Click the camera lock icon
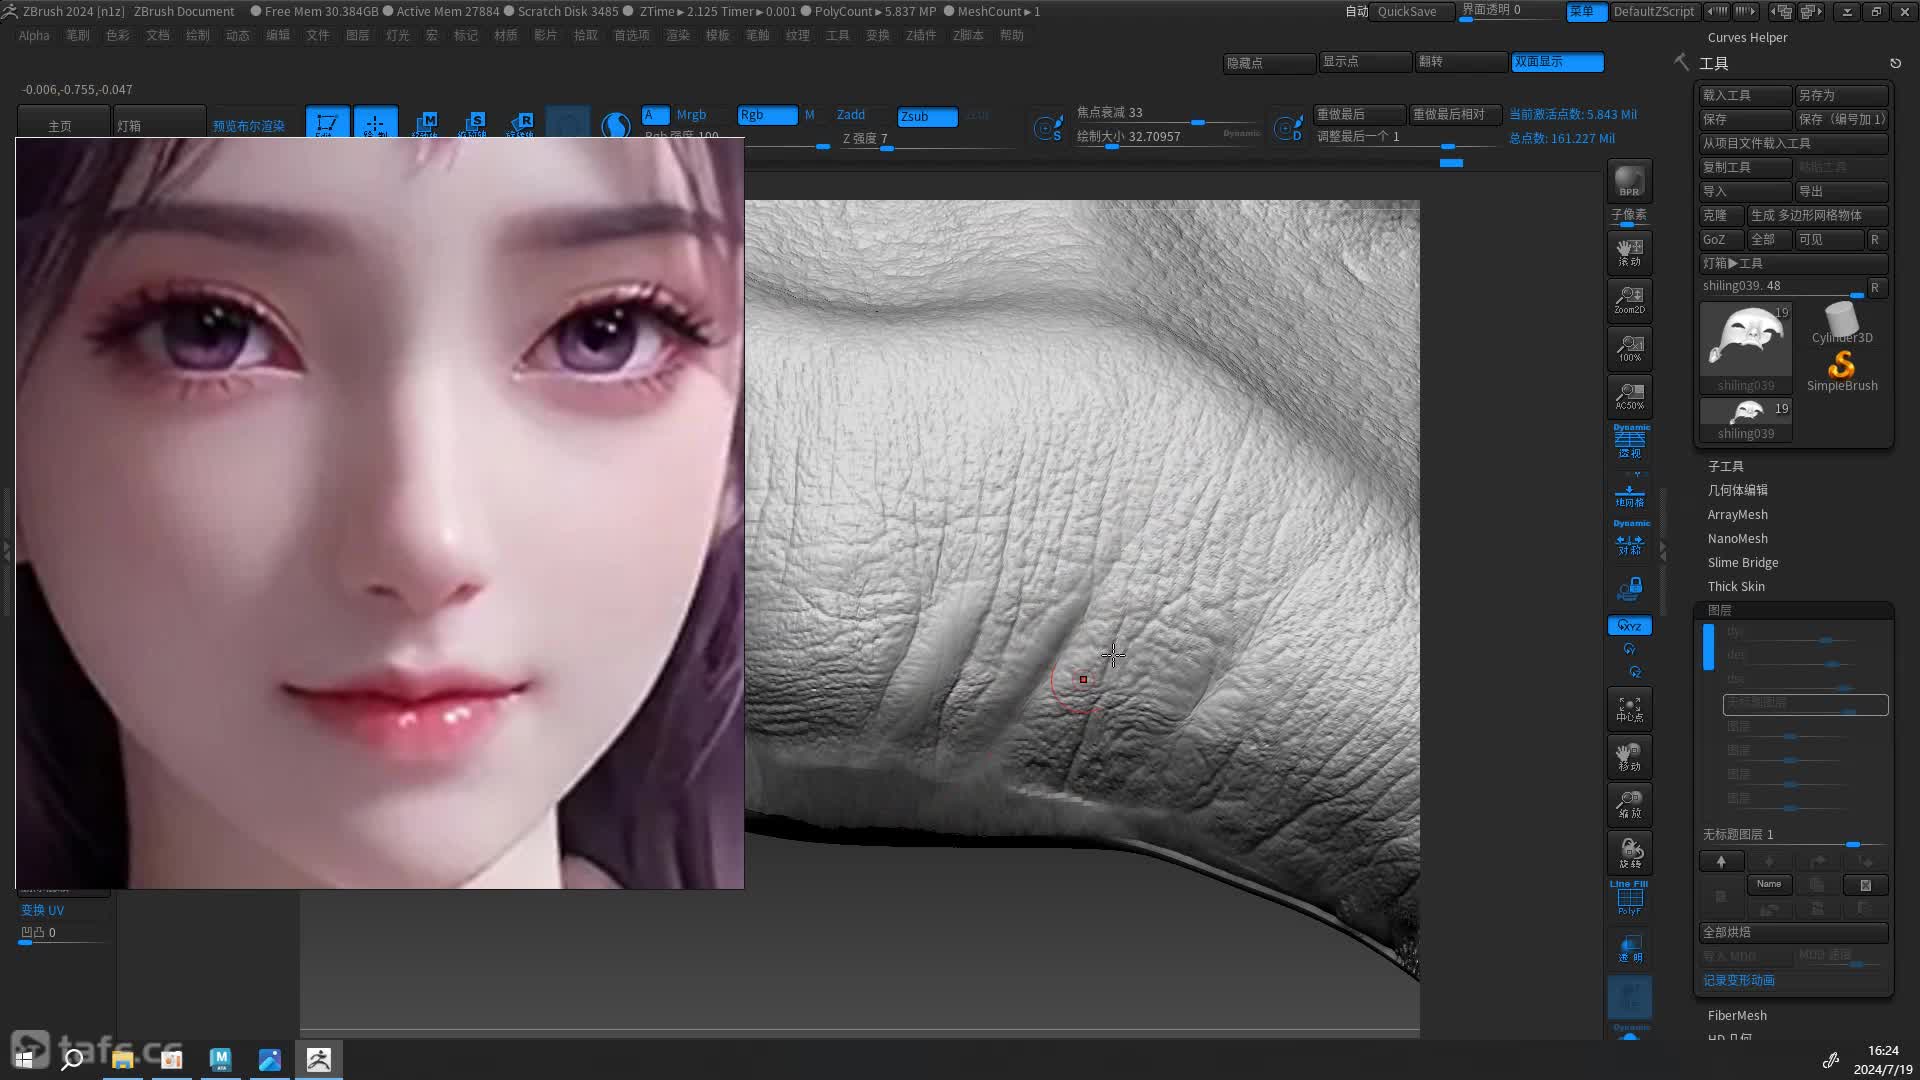The image size is (1920, 1080). [1629, 589]
